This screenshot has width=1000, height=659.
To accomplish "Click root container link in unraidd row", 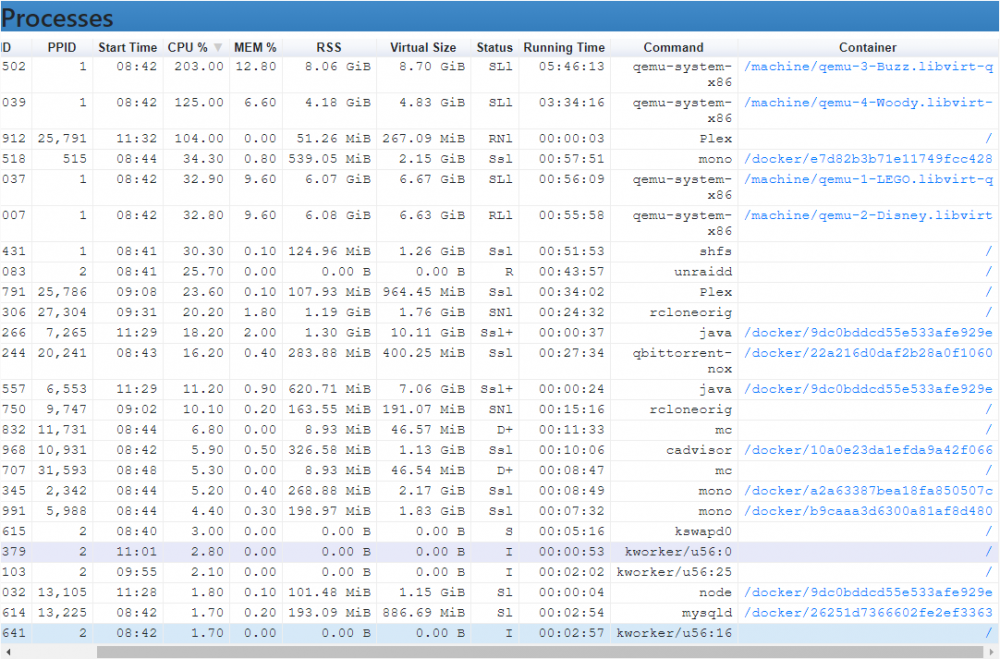I will click(989, 272).
